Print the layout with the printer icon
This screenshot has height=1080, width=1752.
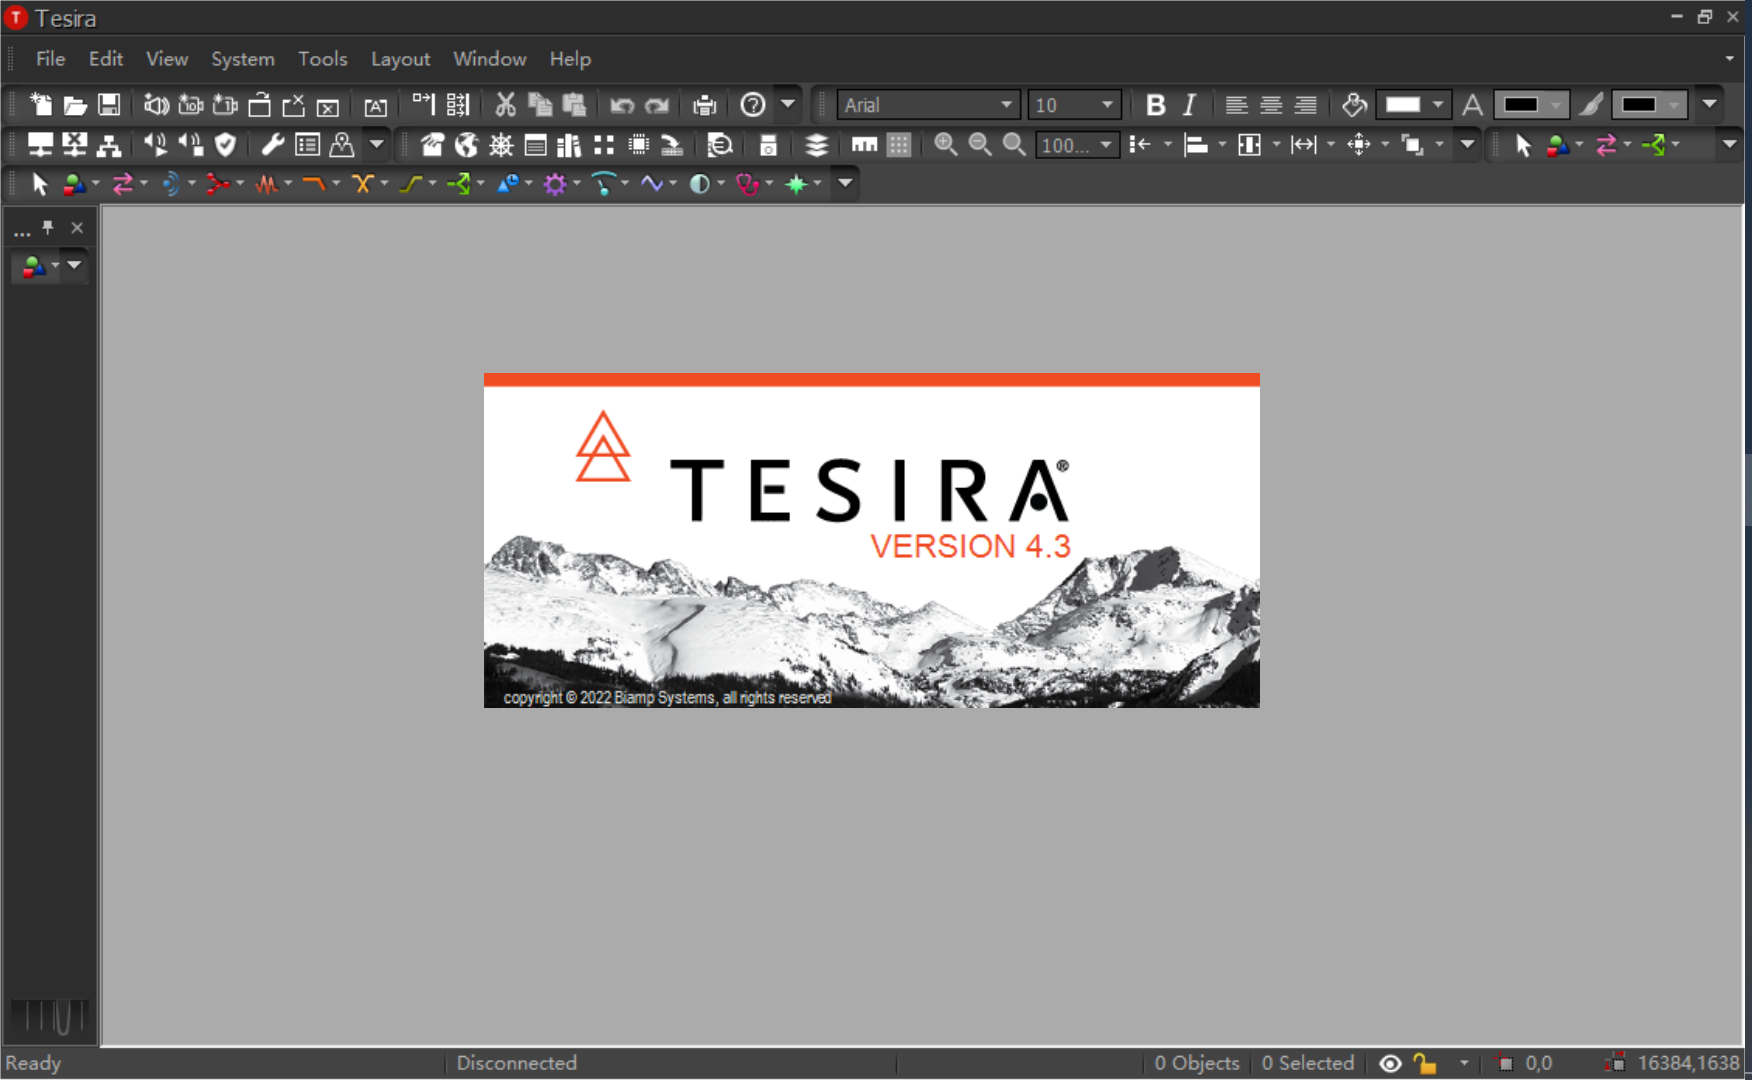click(705, 105)
